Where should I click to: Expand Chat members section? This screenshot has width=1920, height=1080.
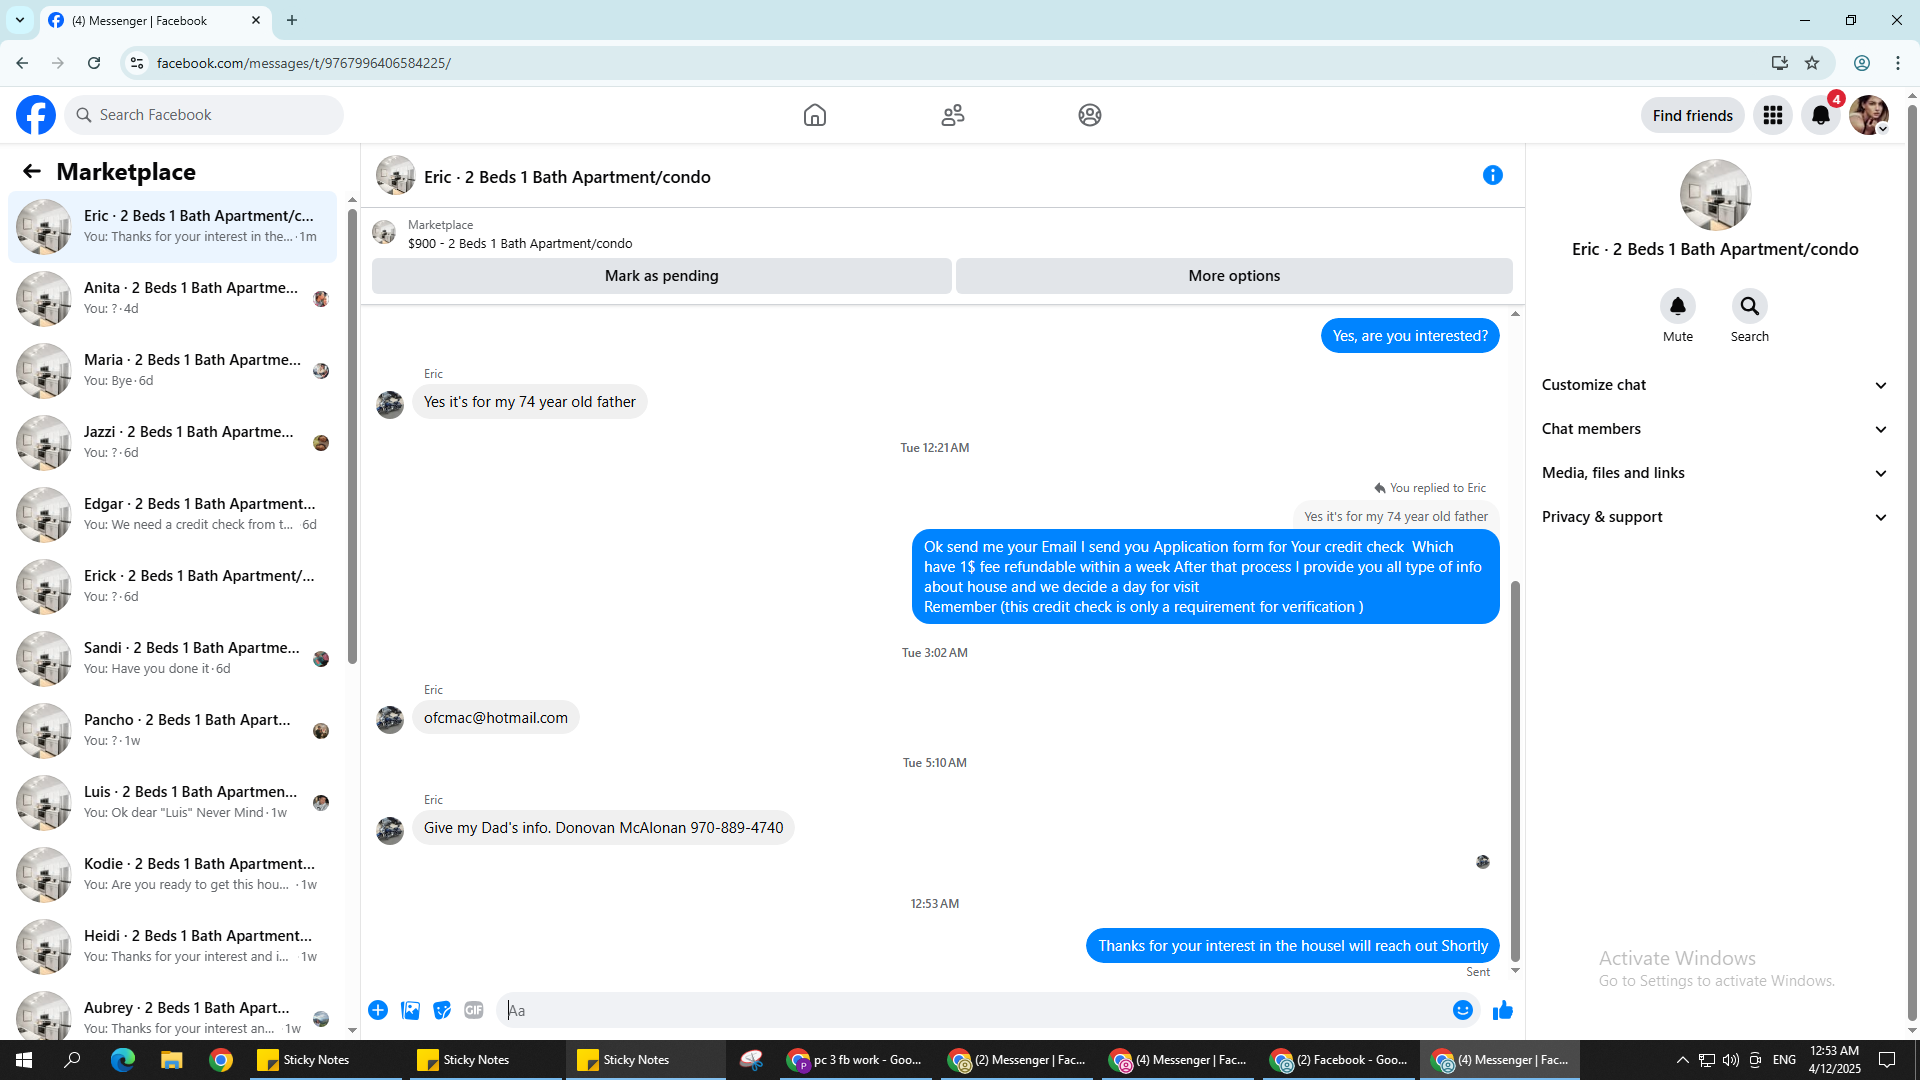pos(1715,429)
